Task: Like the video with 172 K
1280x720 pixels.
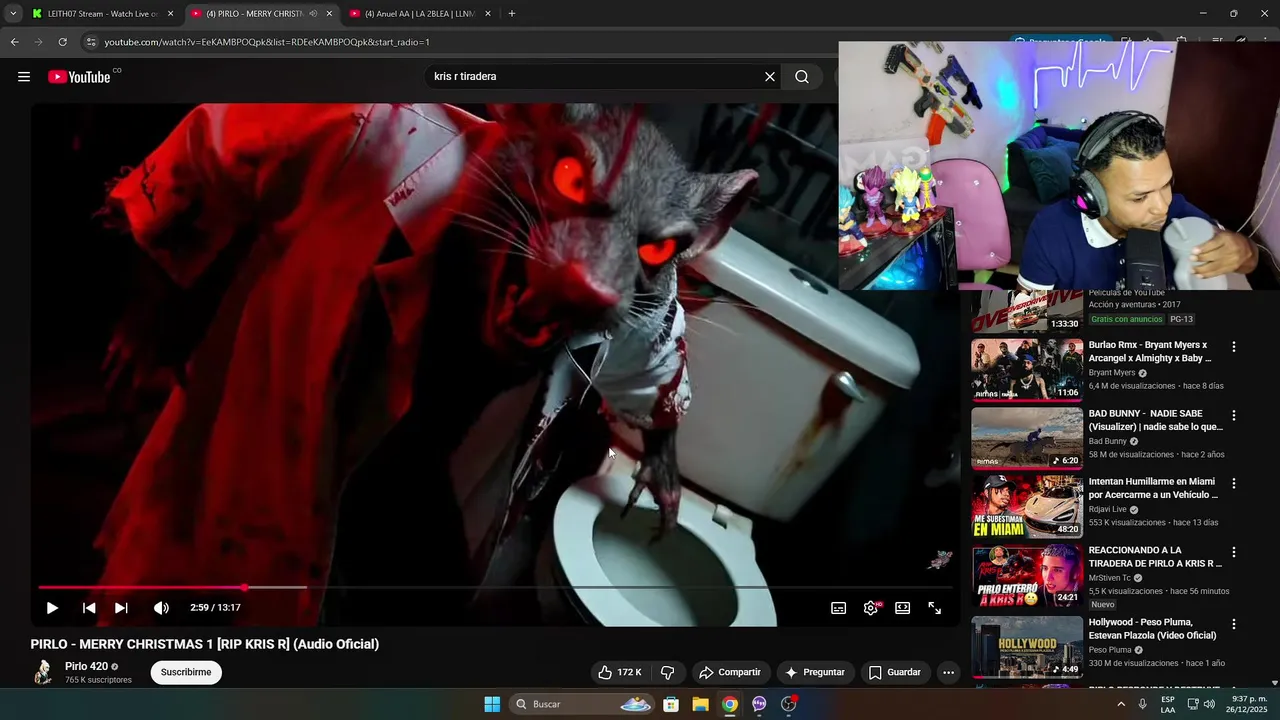Action: (x=619, y=672)
